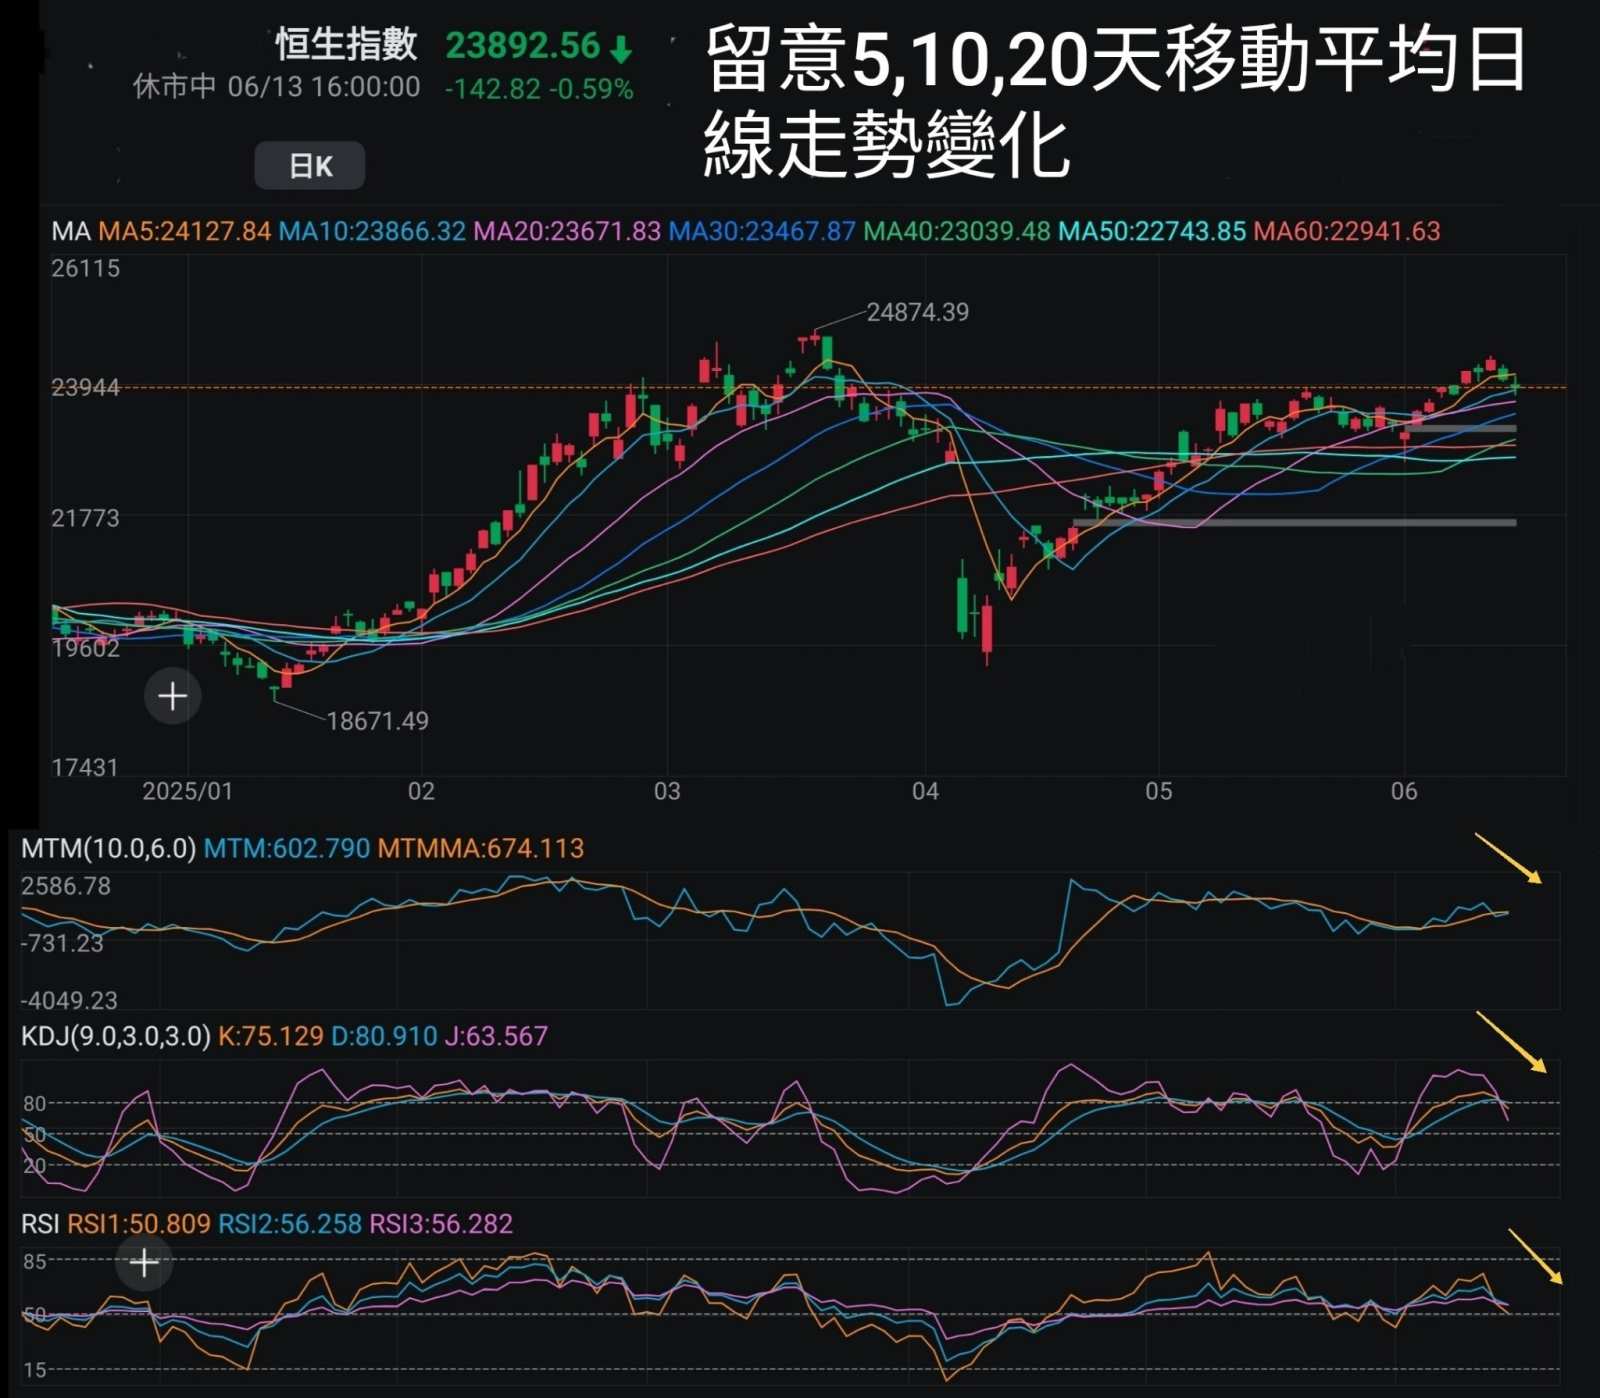Click the 日K daily candlestick button
This screenshot has width=1600, height=1398.
310,165
